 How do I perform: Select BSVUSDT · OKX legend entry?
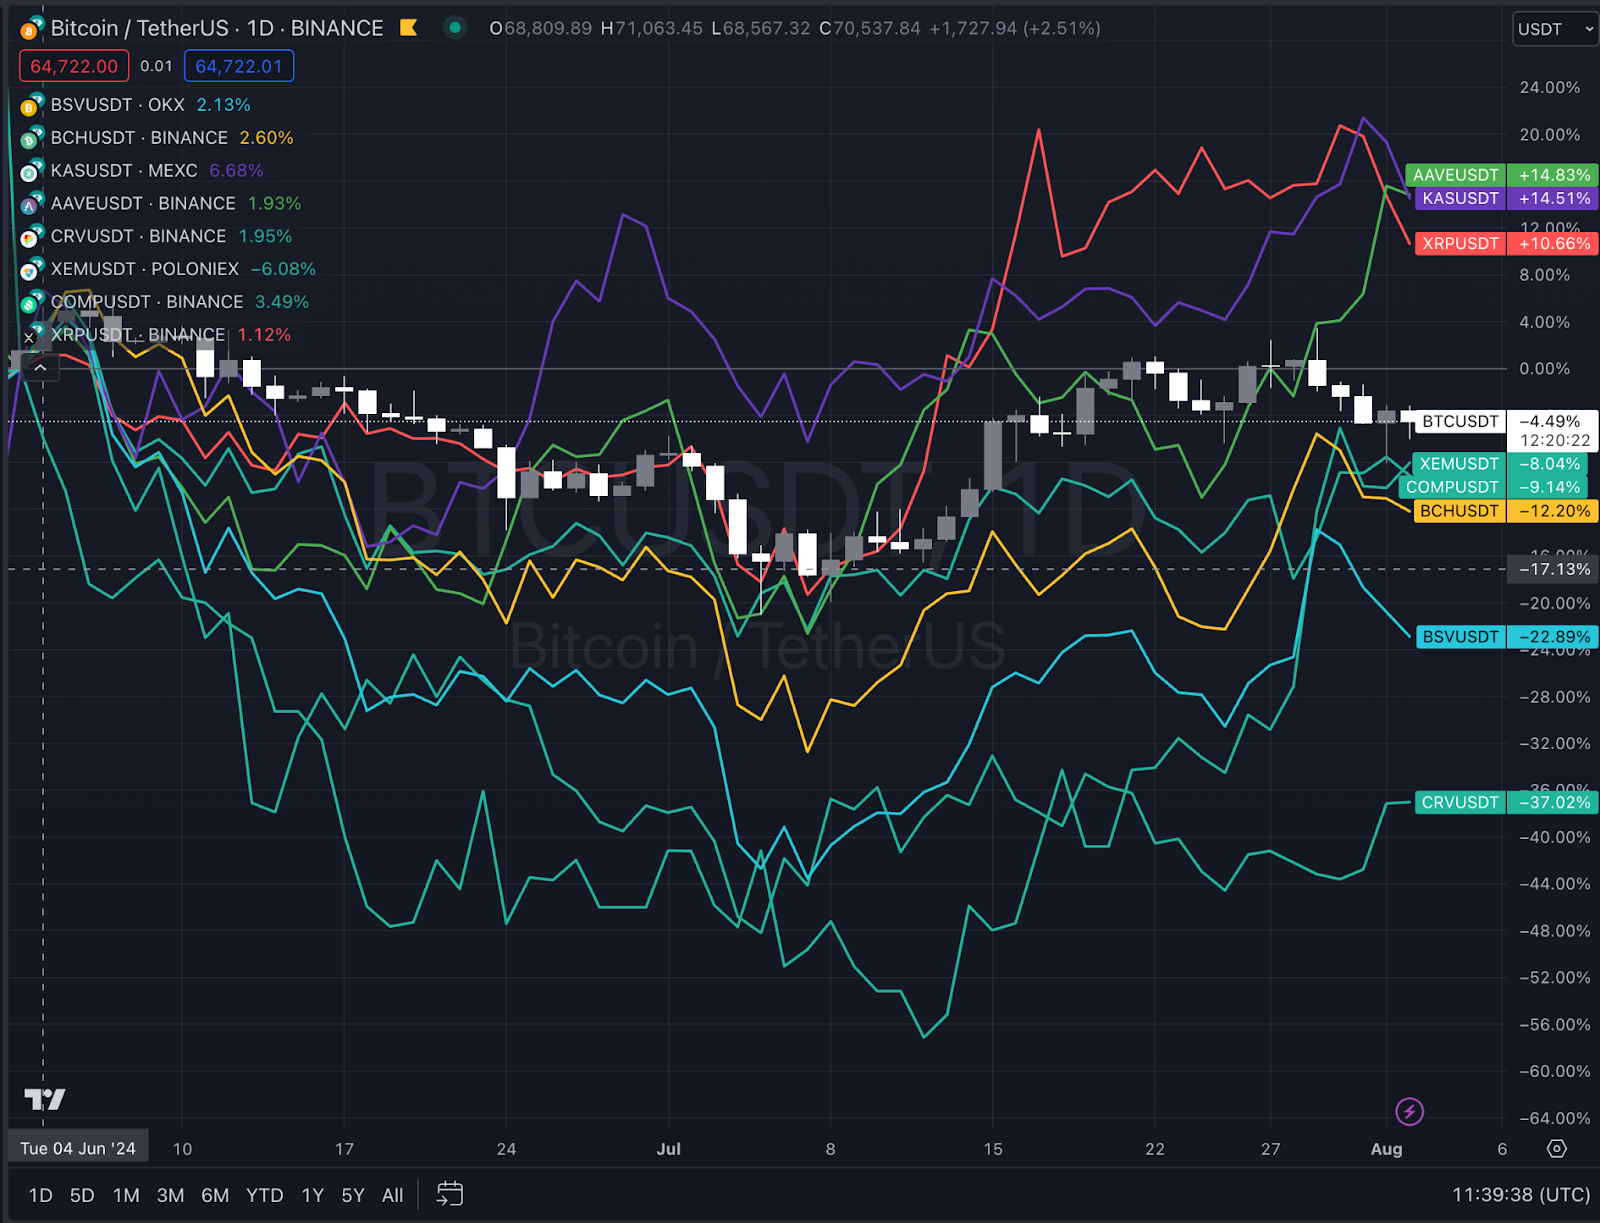118,105
